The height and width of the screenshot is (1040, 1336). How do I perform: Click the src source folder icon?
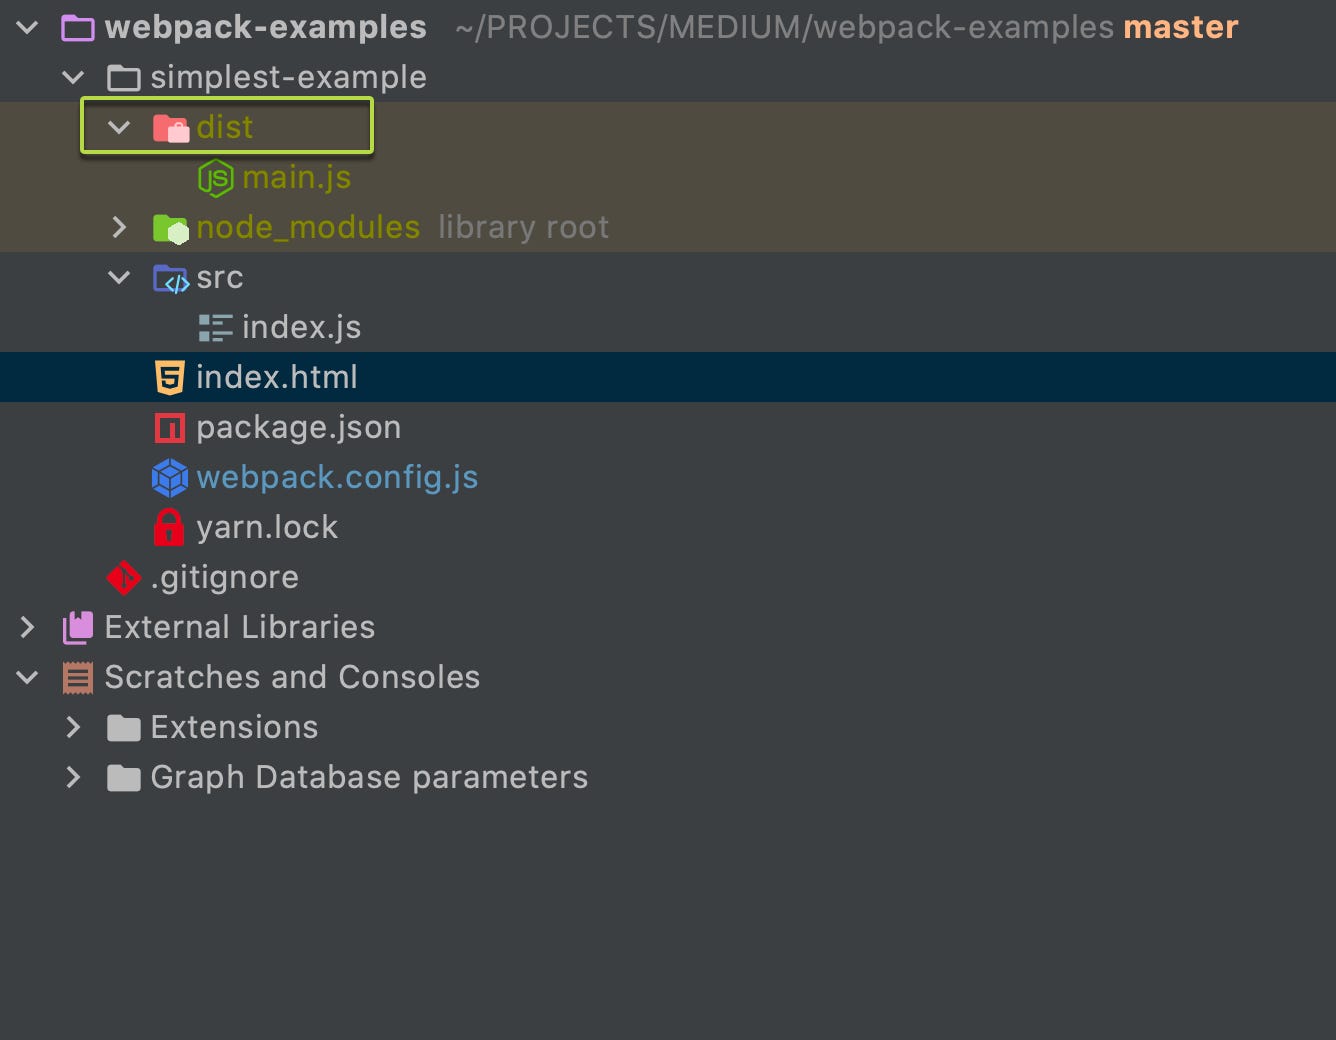pyautogui.click(x=170, y=278)
